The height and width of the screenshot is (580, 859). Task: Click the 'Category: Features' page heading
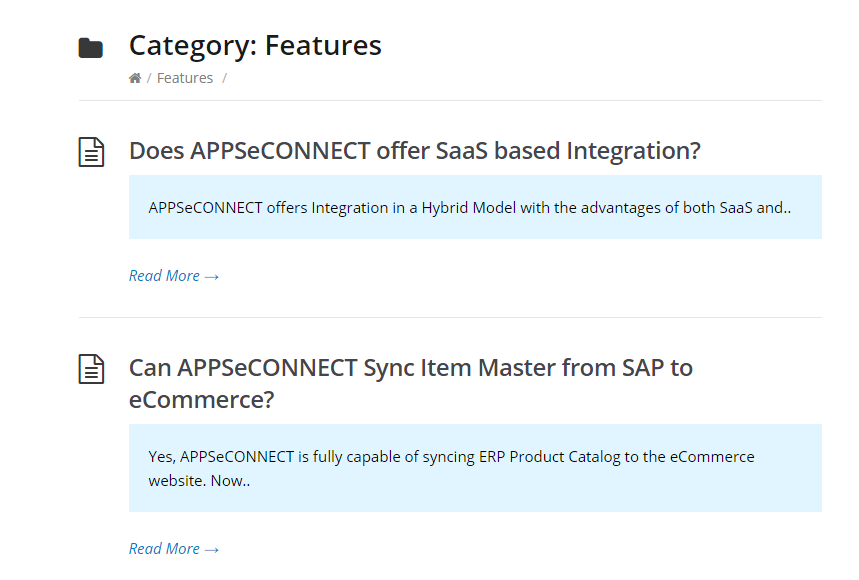click(255, 45)
